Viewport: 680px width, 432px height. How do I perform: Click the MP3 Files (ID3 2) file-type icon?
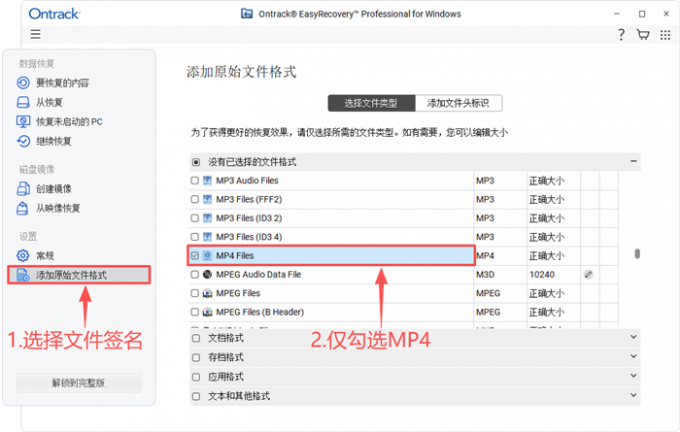[x=207, y=218]
